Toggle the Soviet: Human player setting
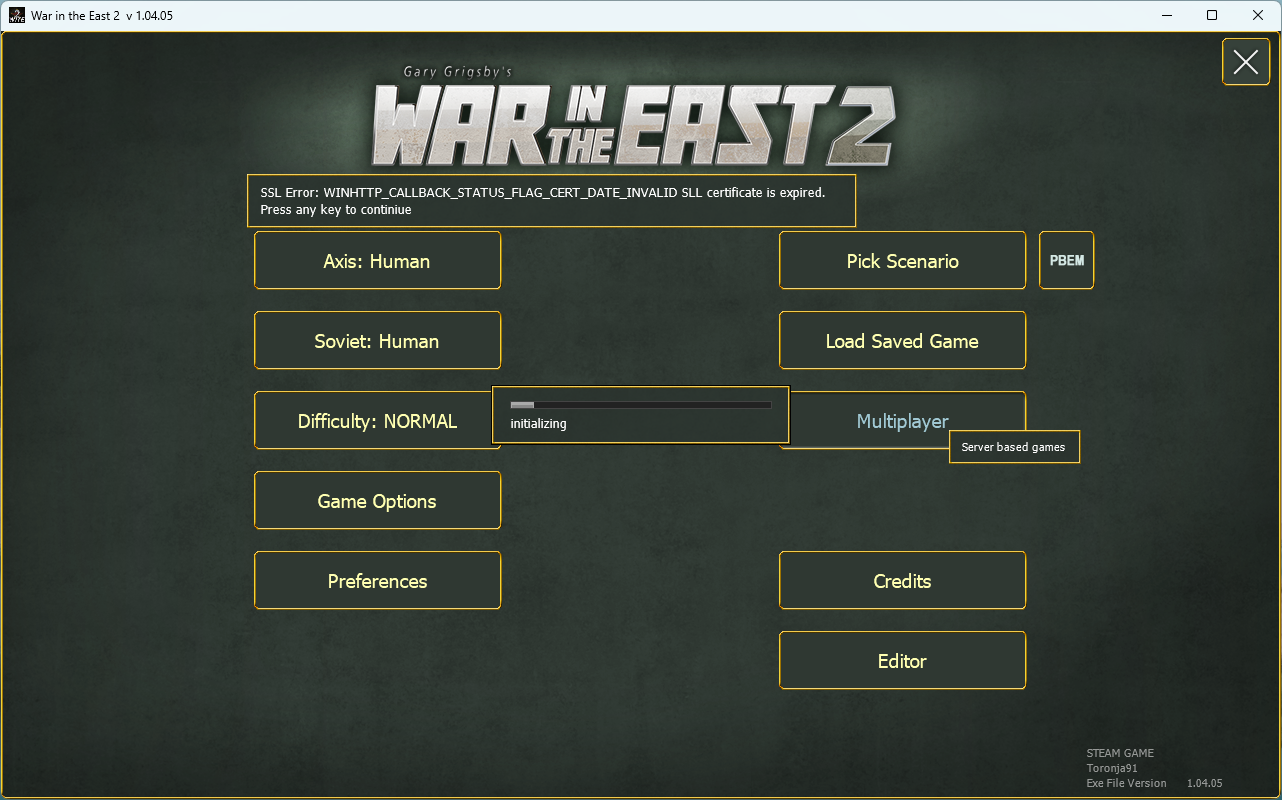This screenshot has width=1282, height=800. 377,341
